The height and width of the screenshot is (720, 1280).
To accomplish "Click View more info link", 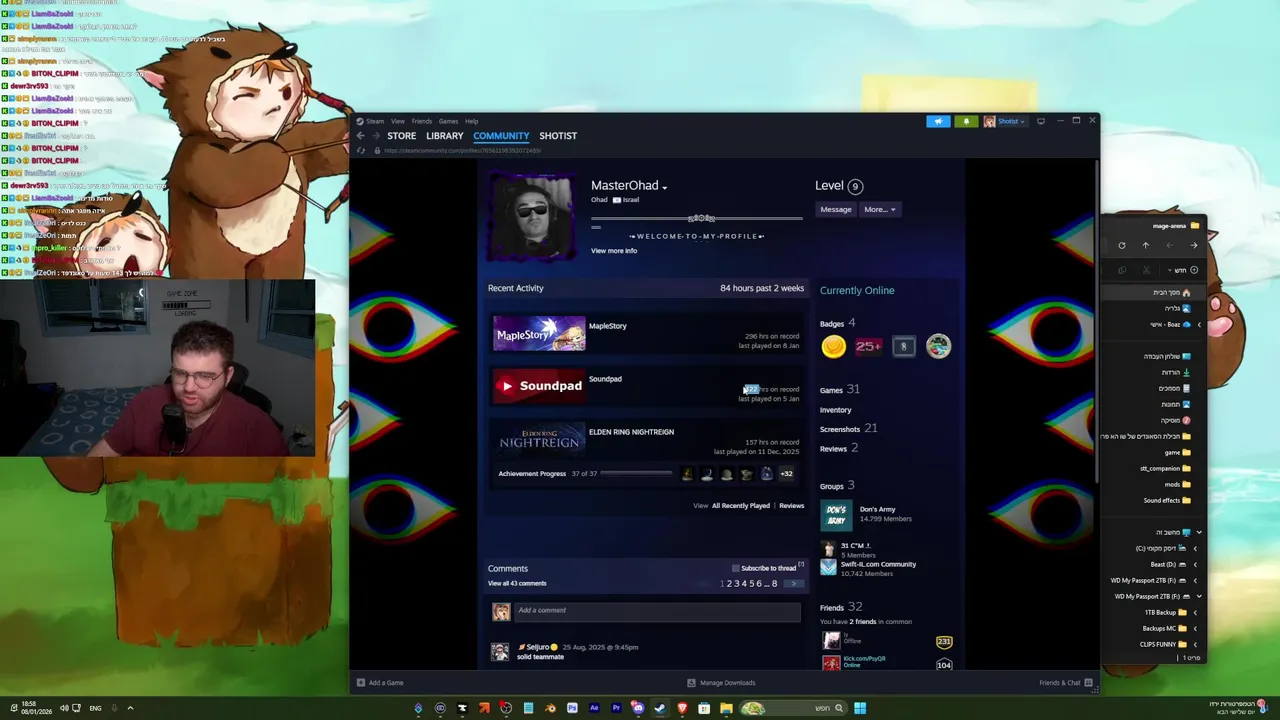I will [614, 251].
